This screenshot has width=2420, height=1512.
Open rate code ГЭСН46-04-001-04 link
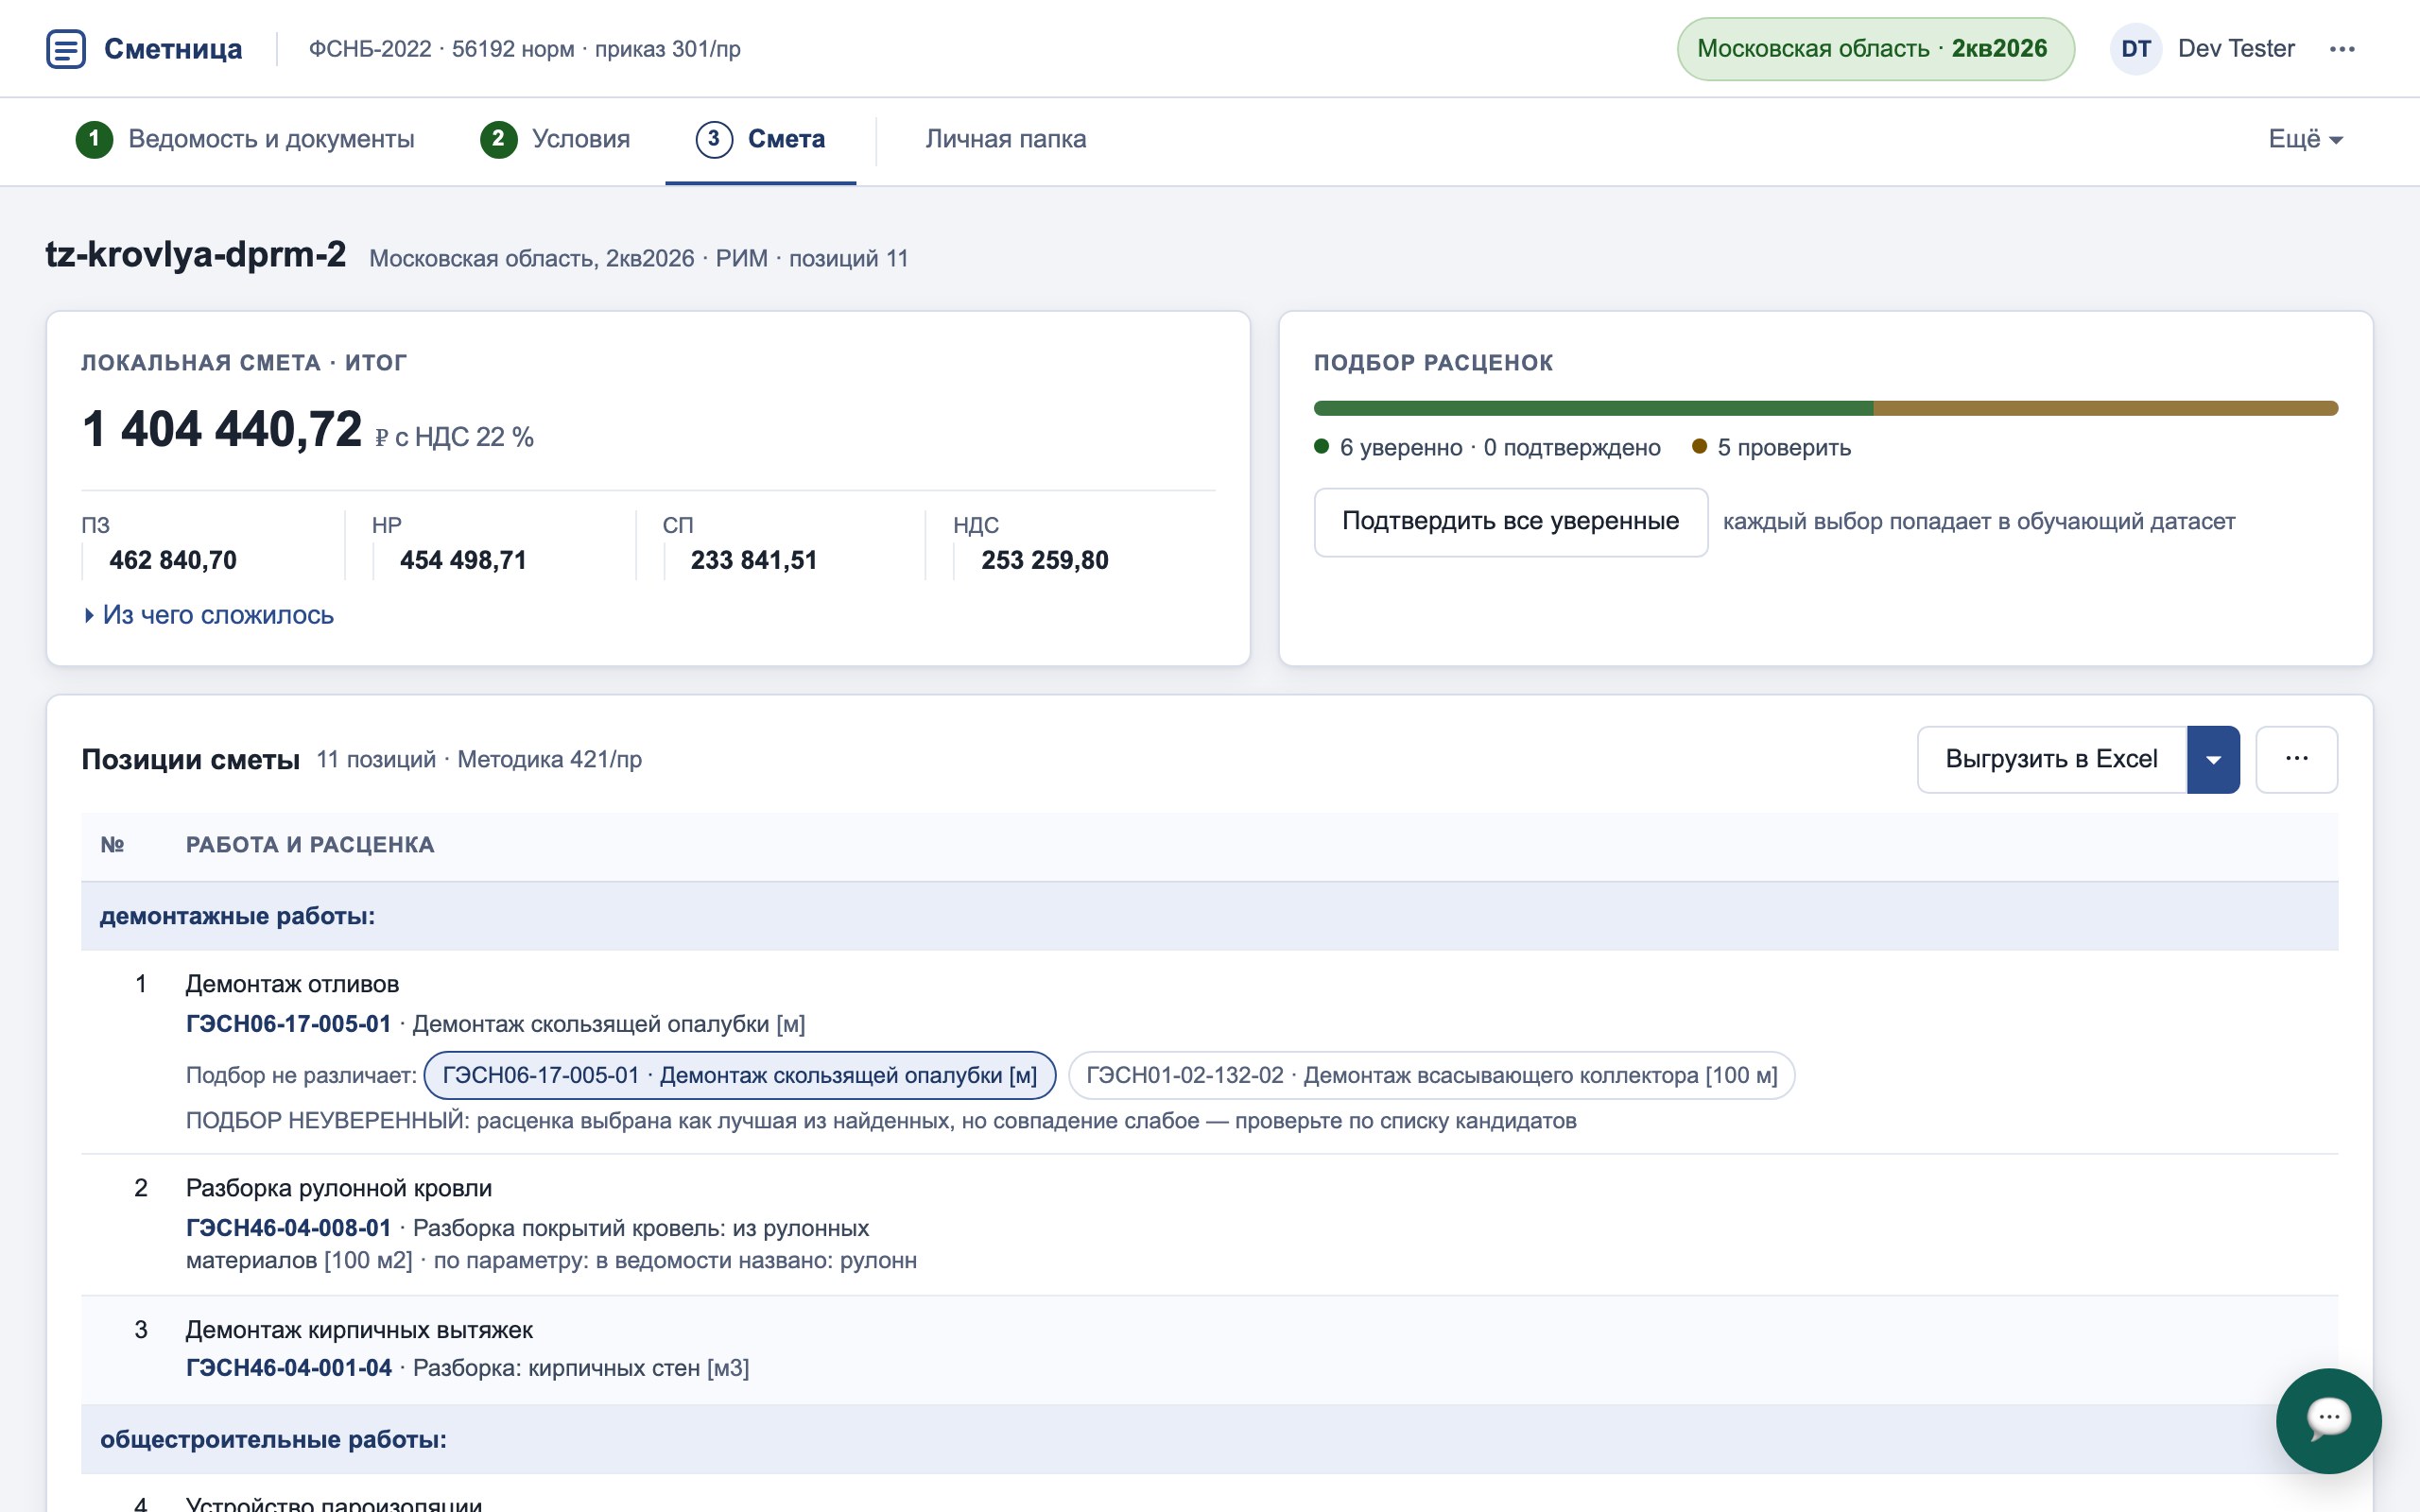(x=288, y=1368)
